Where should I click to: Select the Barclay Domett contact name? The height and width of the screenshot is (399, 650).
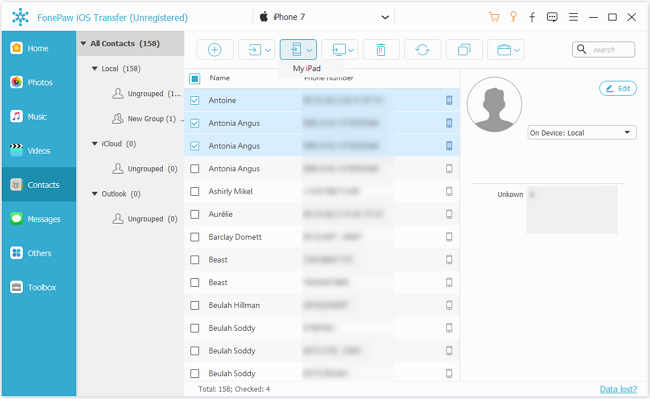tap(235, 237)
